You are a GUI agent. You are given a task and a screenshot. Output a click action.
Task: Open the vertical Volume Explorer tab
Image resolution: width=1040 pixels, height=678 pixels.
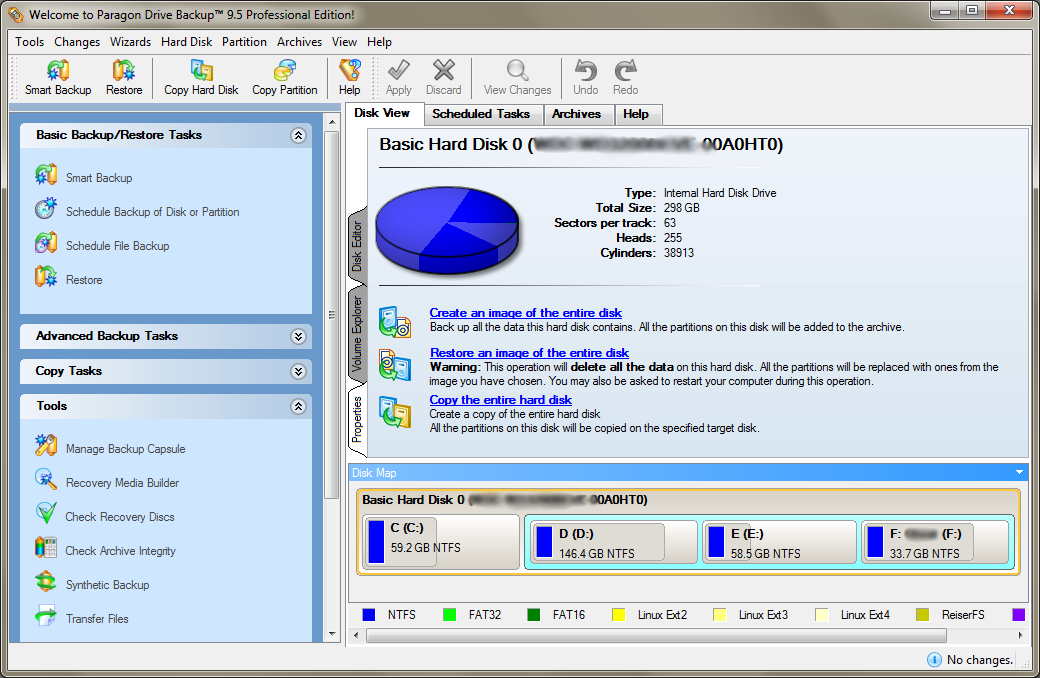[x=357, y=334]
